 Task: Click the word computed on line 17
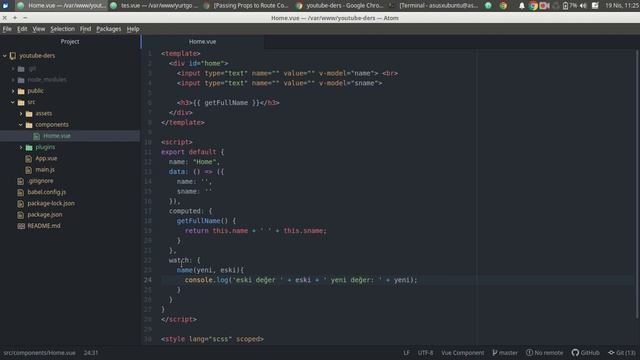[185, 211]
